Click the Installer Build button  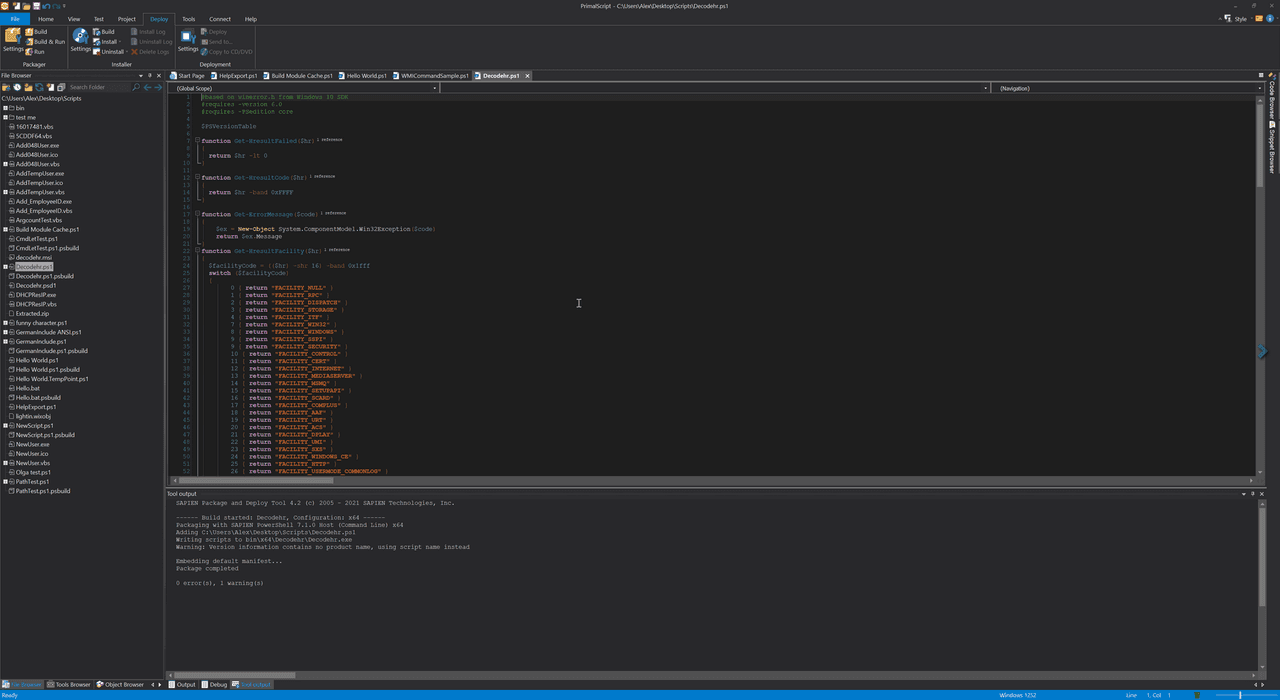click(x=104, y=32)
